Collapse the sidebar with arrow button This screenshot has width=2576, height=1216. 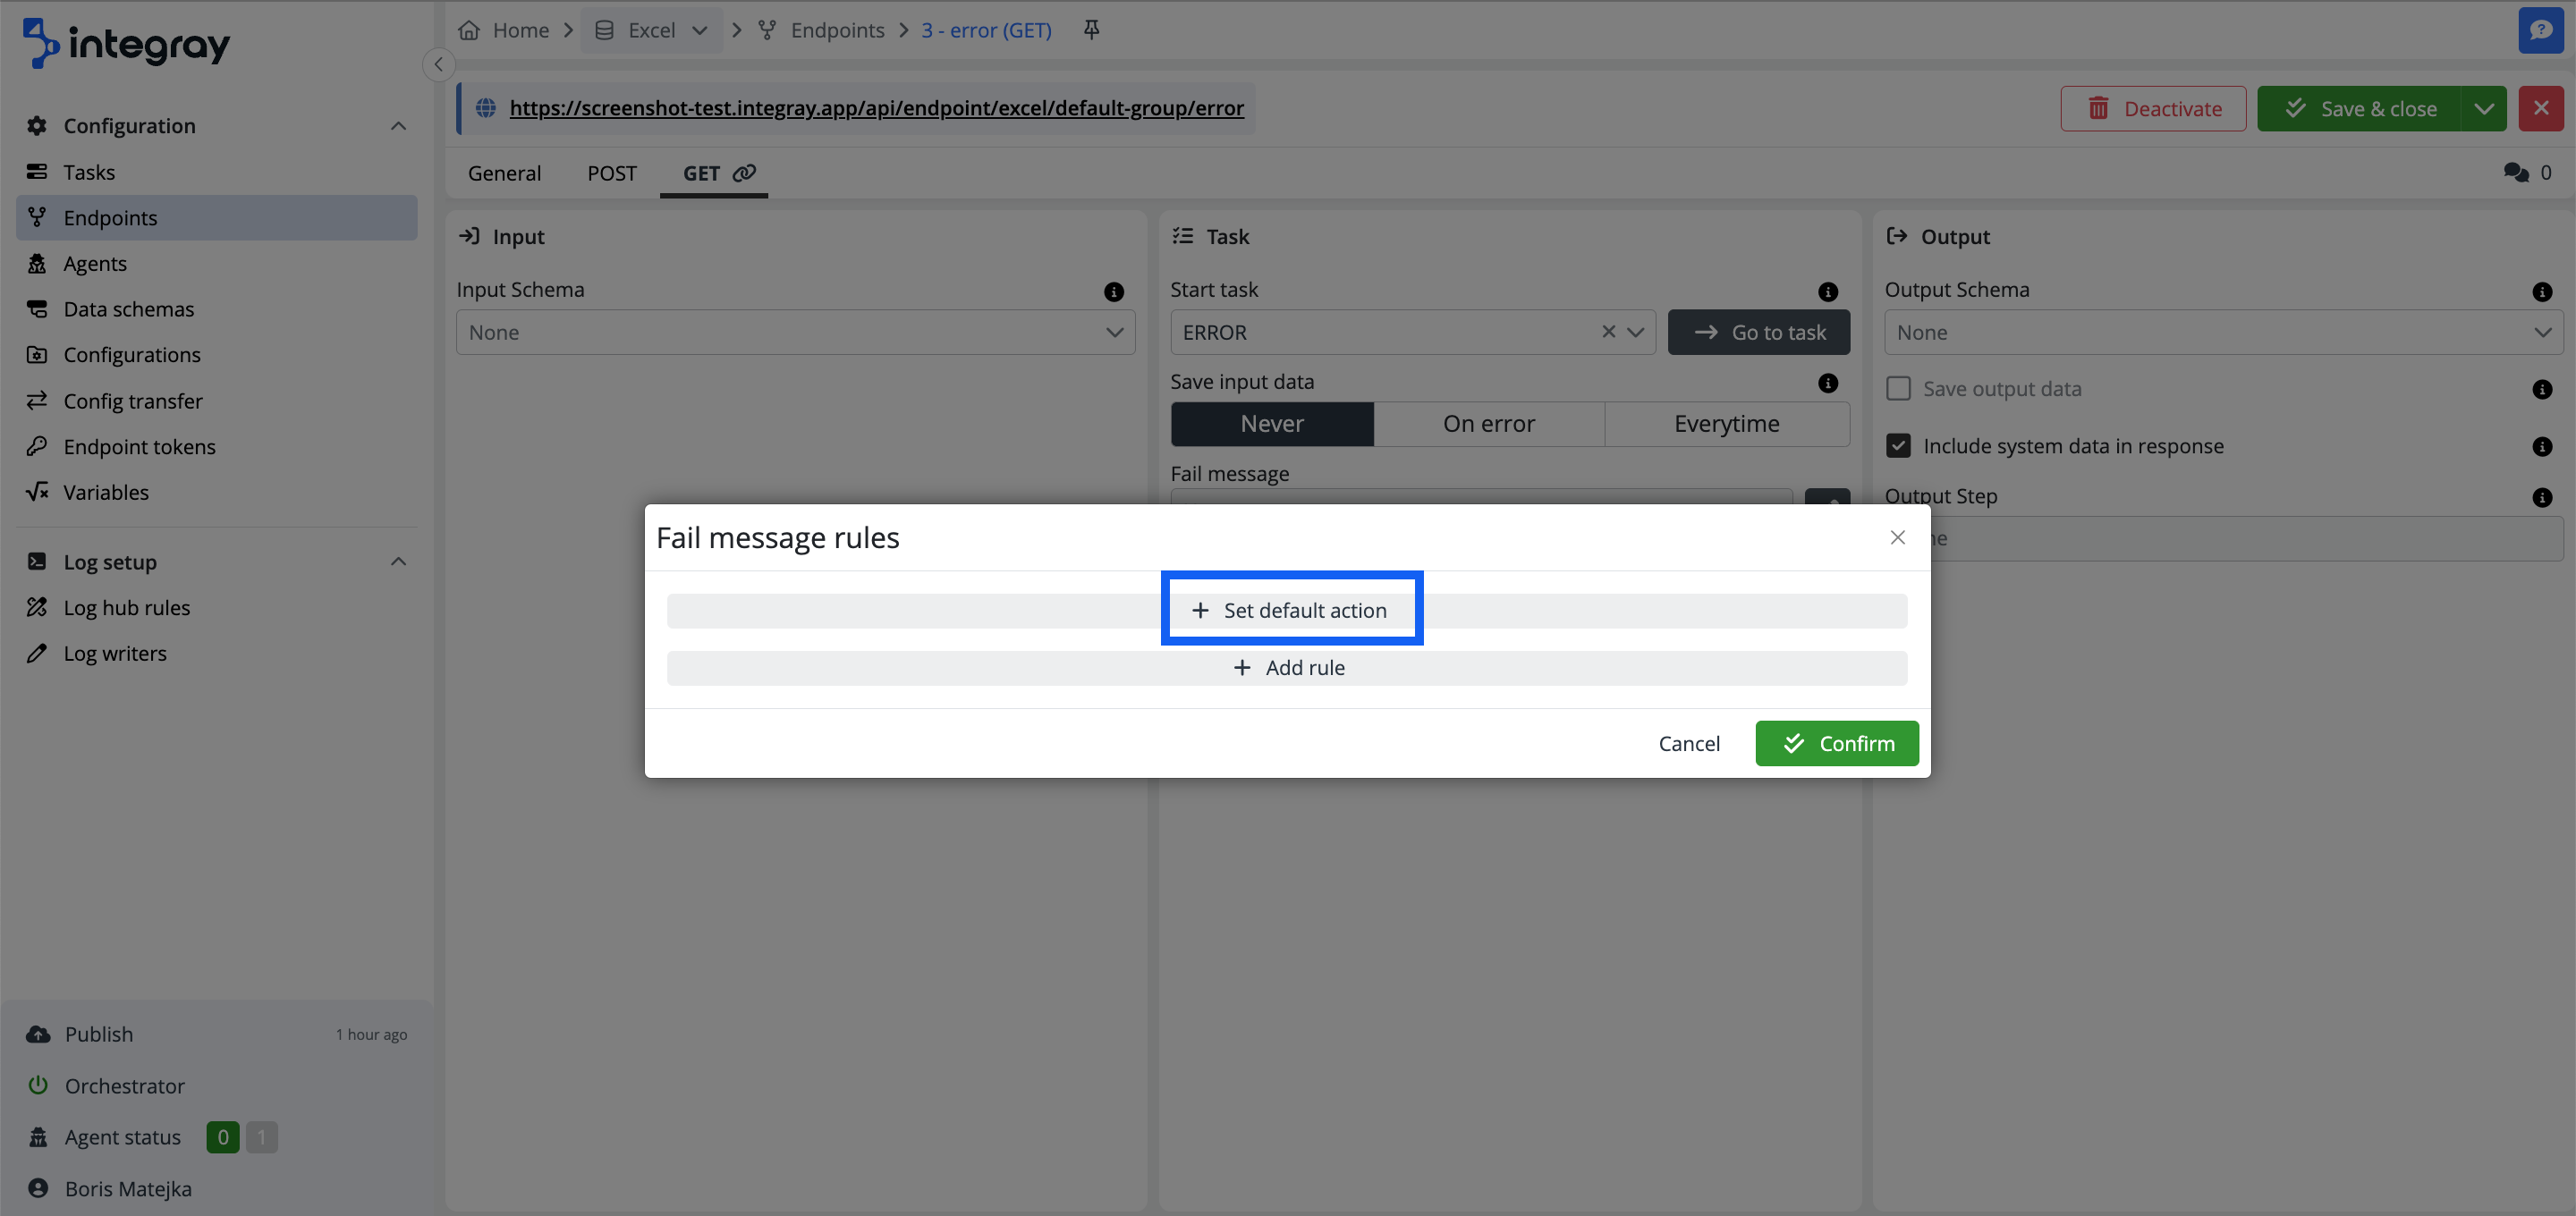(438, 64)
